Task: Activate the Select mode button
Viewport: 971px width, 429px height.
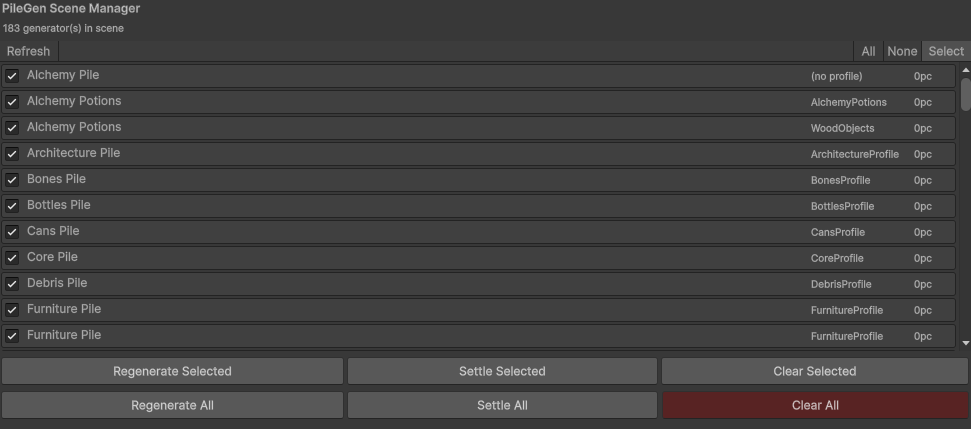Action: click(x=946, y=51)
